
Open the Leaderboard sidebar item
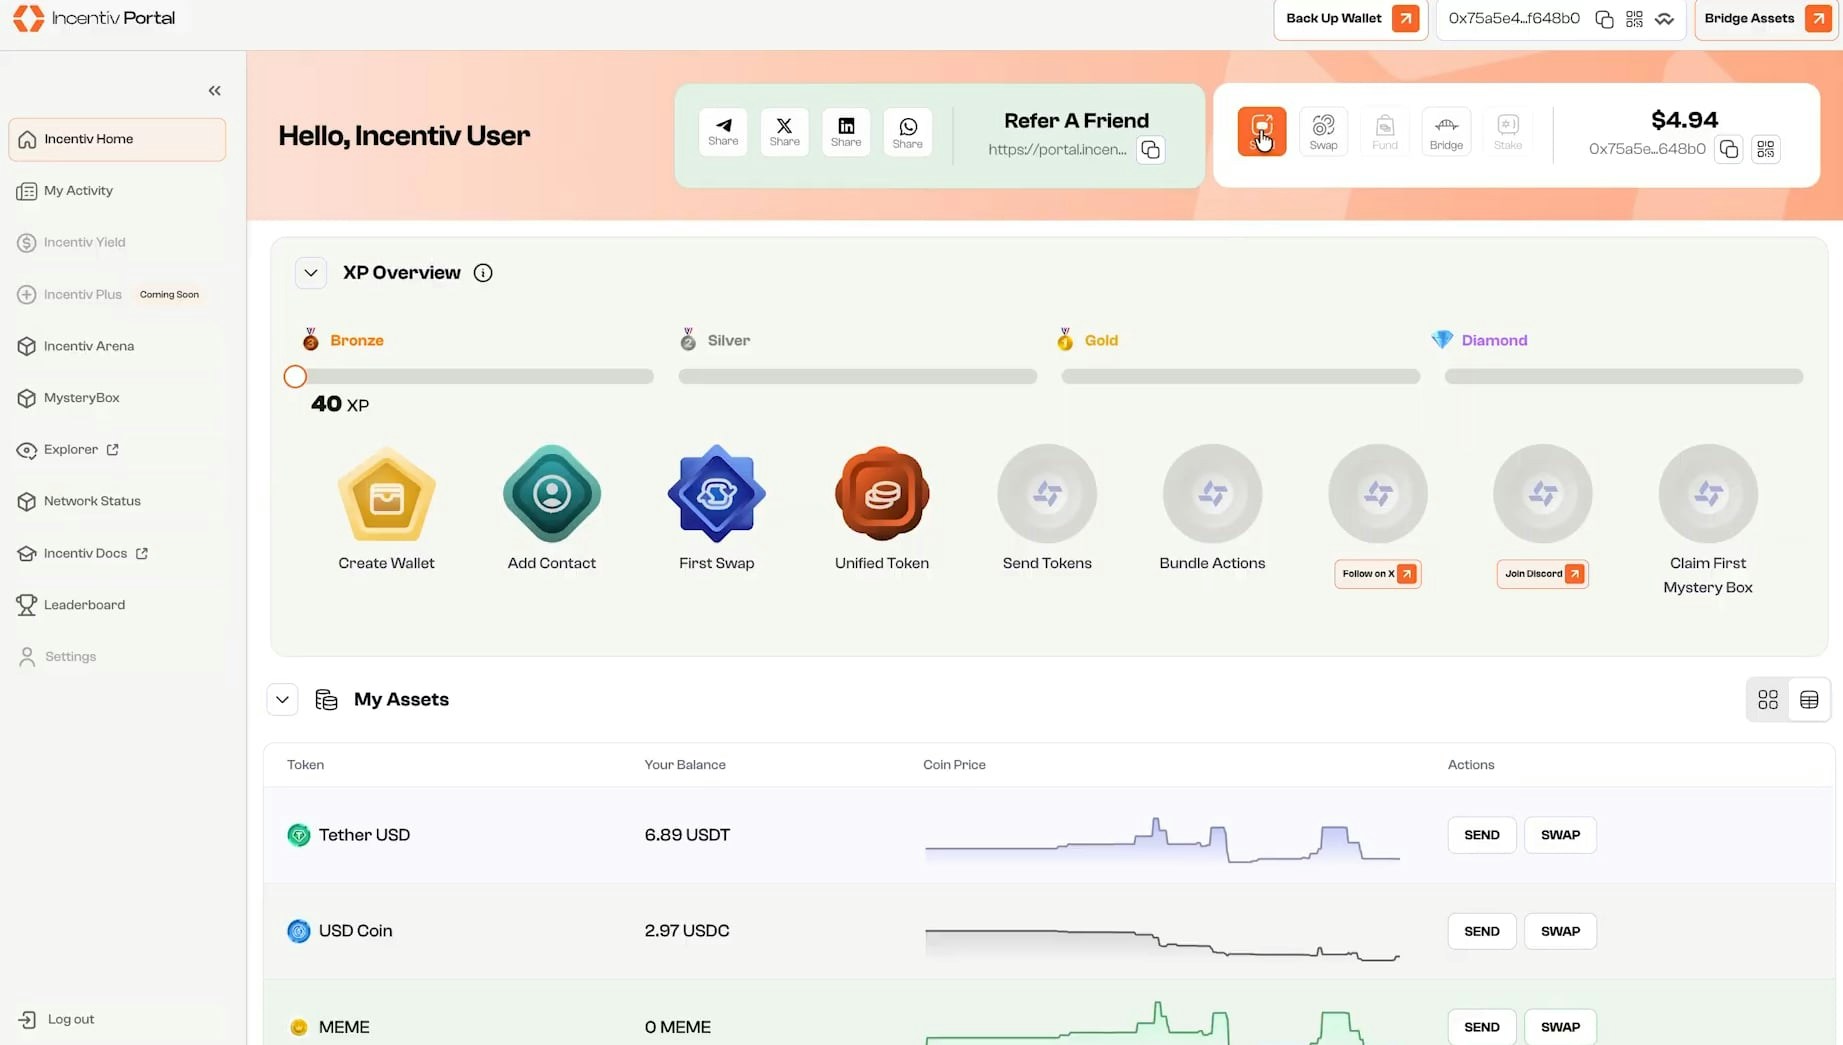(x=84, y=604)
